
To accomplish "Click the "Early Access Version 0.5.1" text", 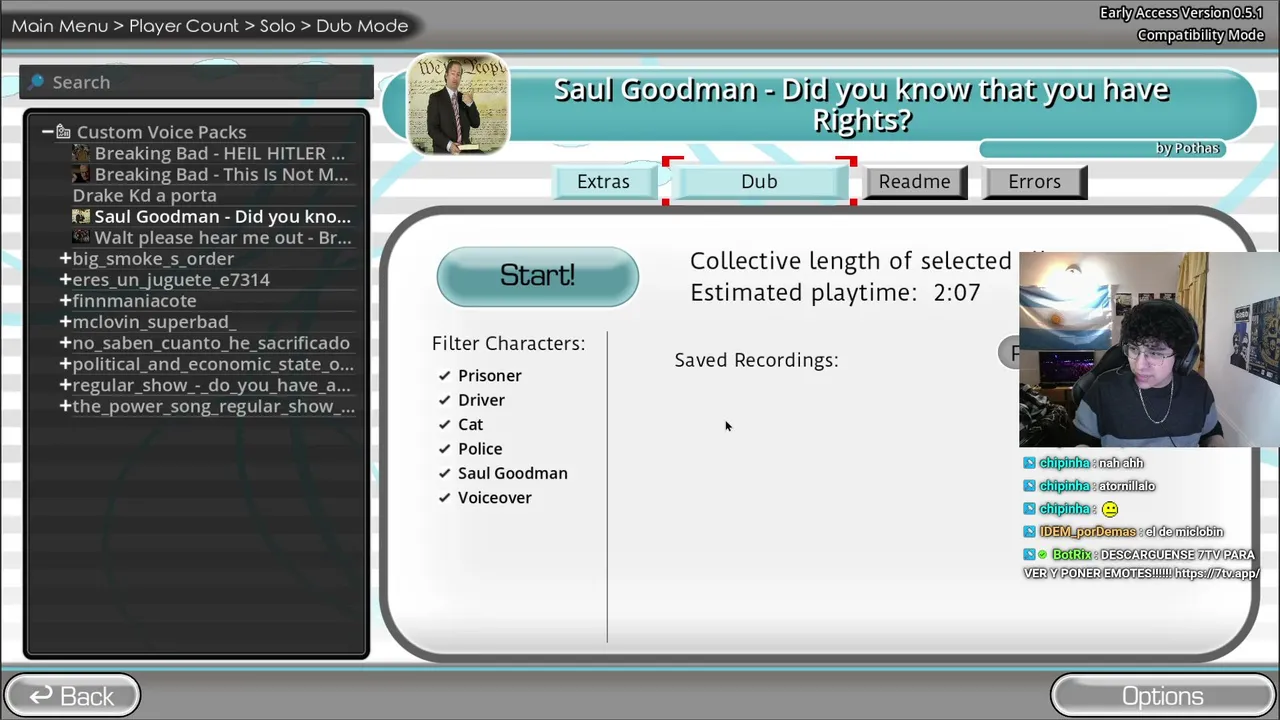I will (x=1182, y=13).
